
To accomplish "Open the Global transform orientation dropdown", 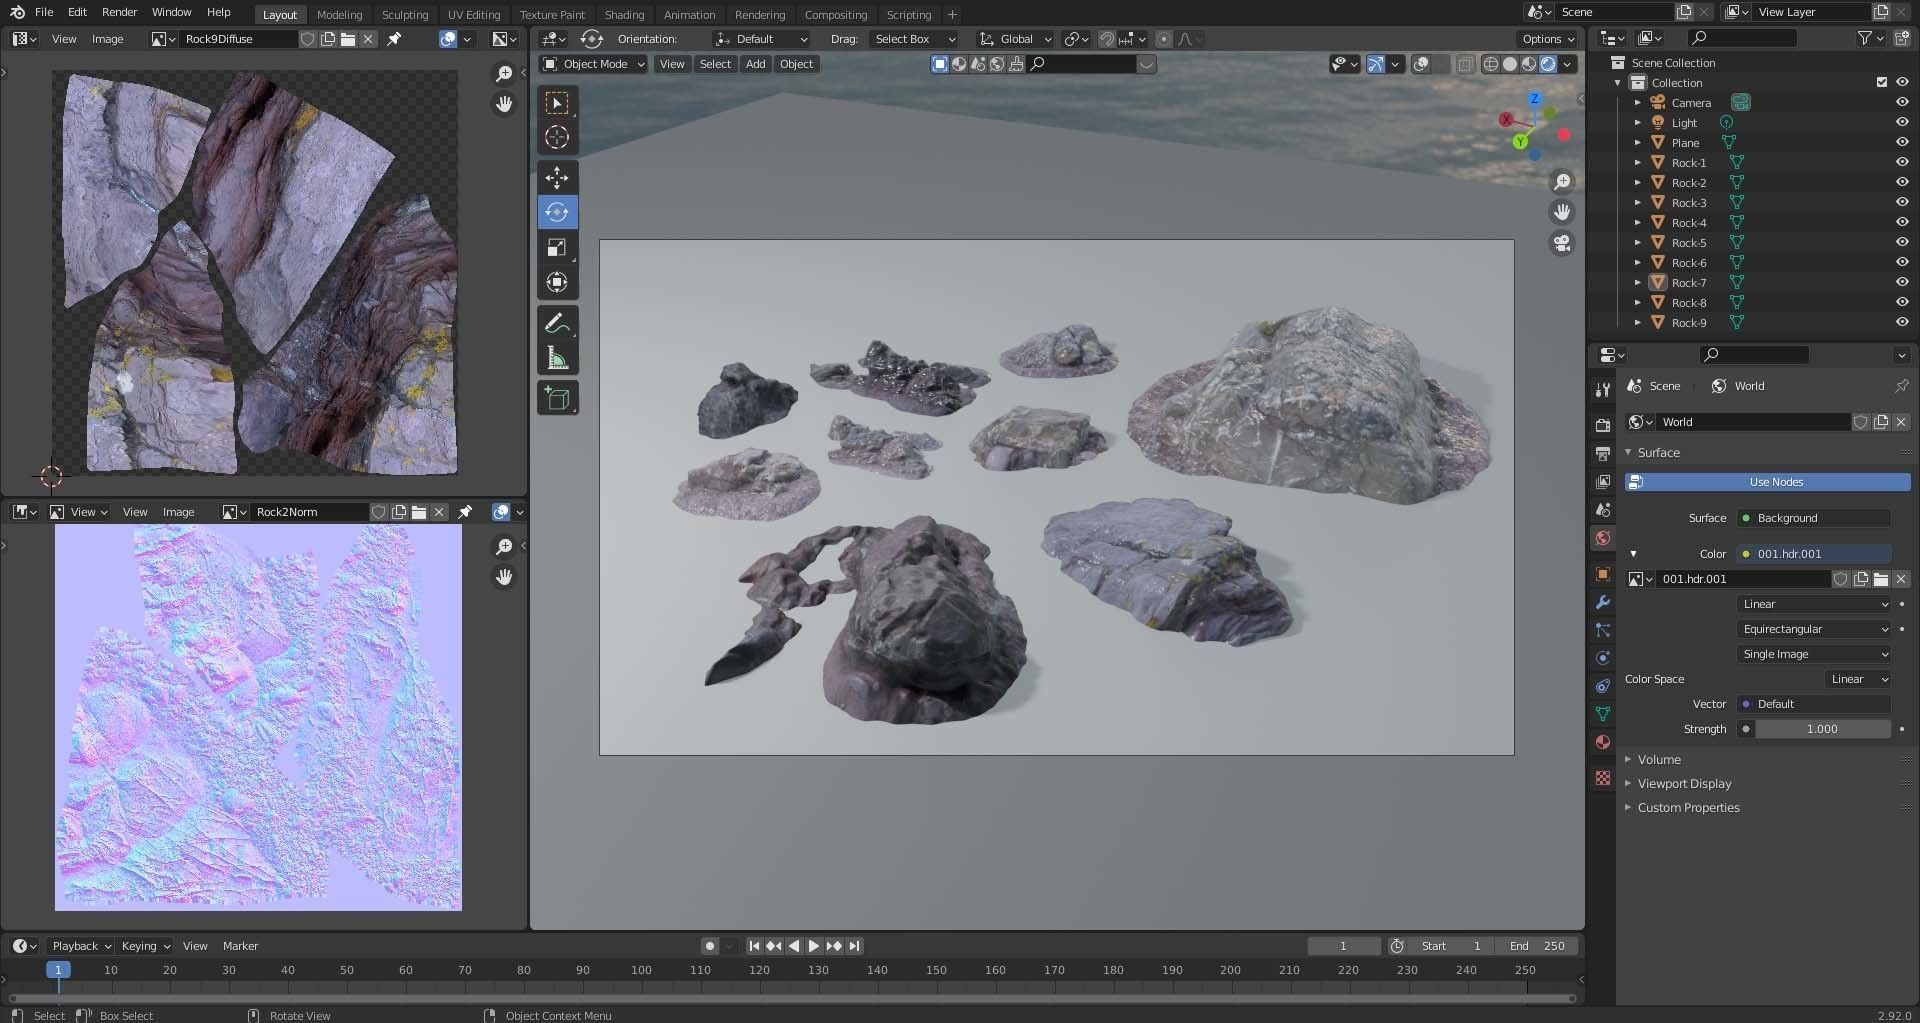I will click(1014, 39).
